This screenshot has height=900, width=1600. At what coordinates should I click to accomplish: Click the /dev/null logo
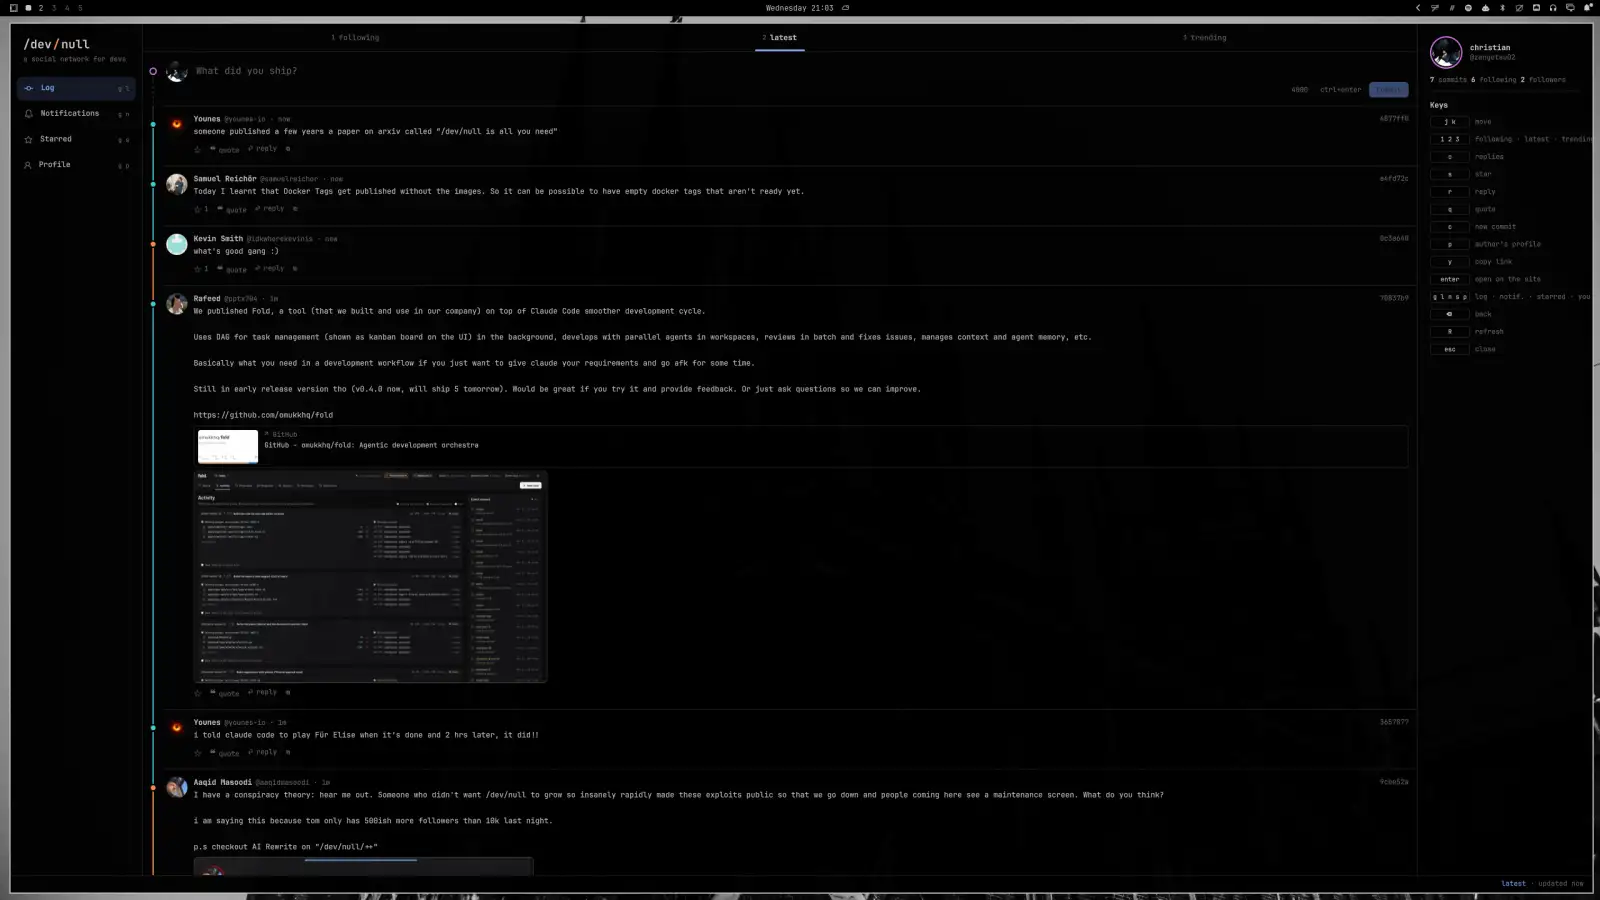tap(57, 44)
